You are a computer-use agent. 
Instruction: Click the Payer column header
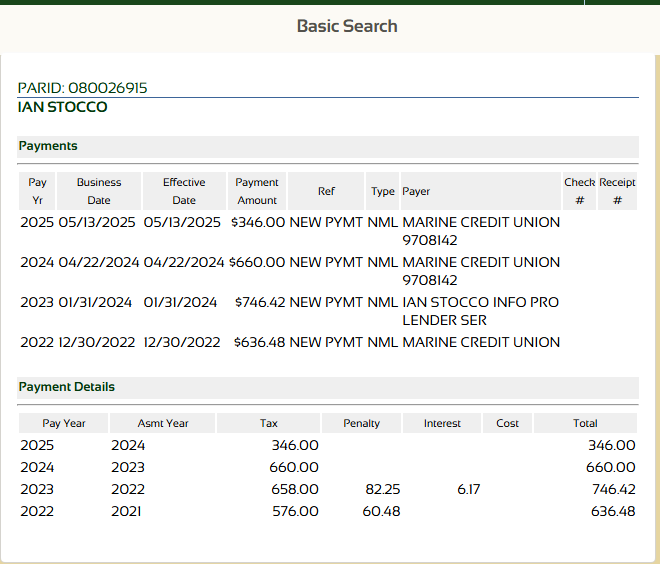click(x=416, y=191)
